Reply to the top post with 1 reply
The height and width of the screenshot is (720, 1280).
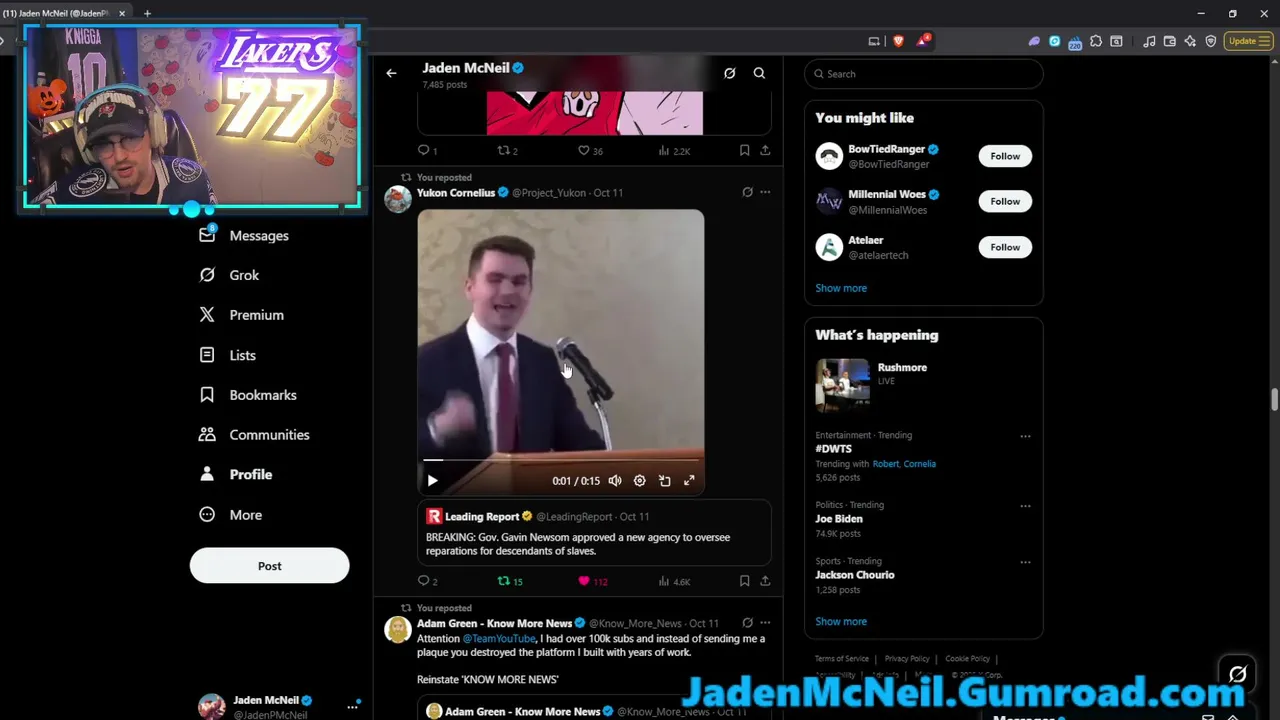[427, 150]
